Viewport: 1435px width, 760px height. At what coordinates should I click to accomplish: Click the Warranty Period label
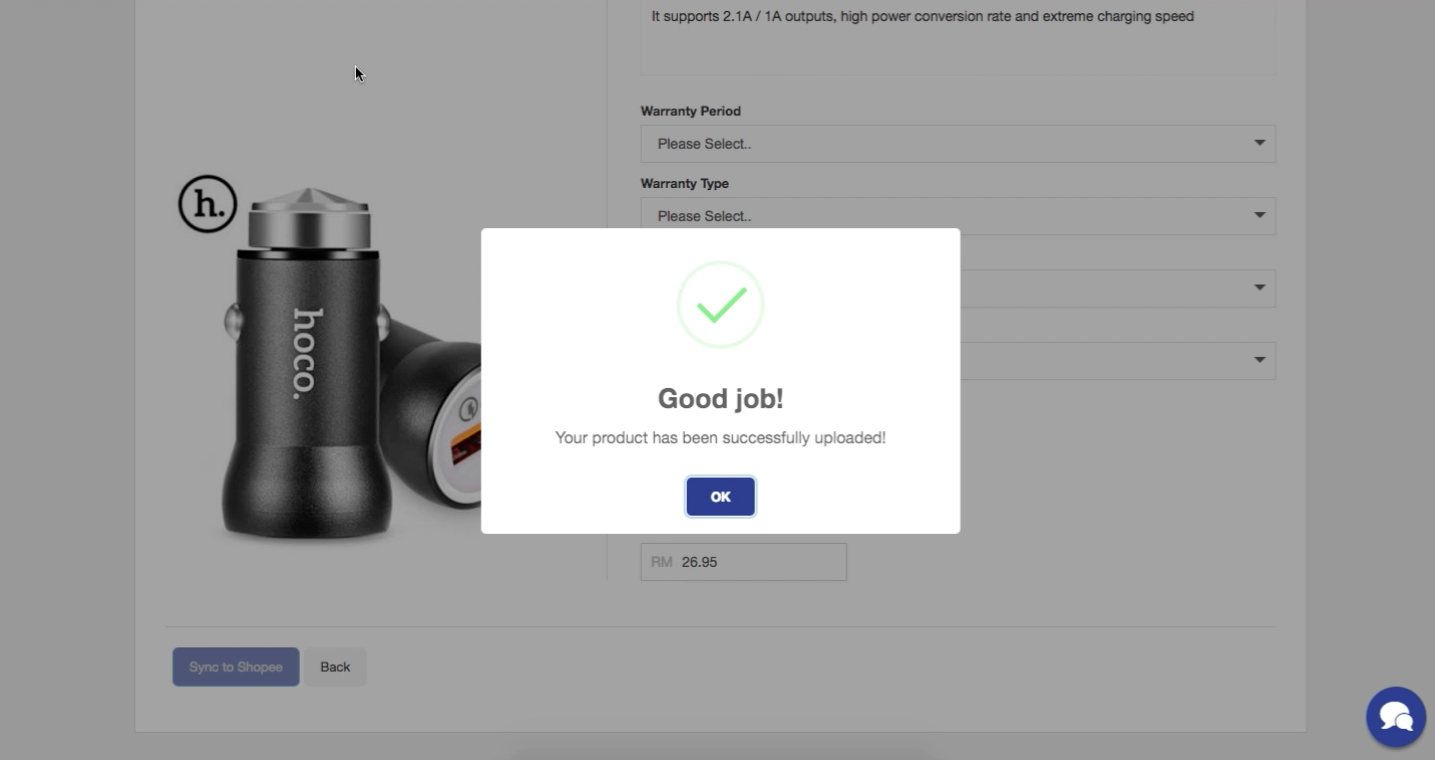coord(691,111)
